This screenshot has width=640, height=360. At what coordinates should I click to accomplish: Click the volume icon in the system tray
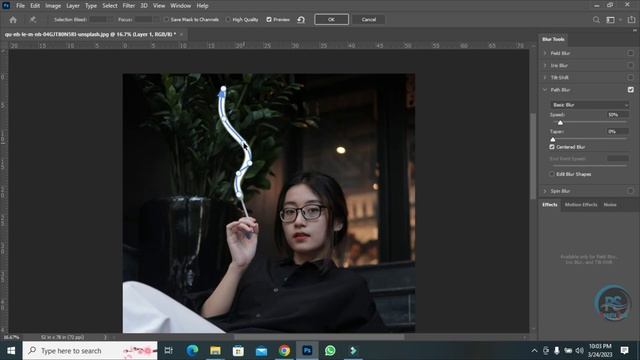579,351
